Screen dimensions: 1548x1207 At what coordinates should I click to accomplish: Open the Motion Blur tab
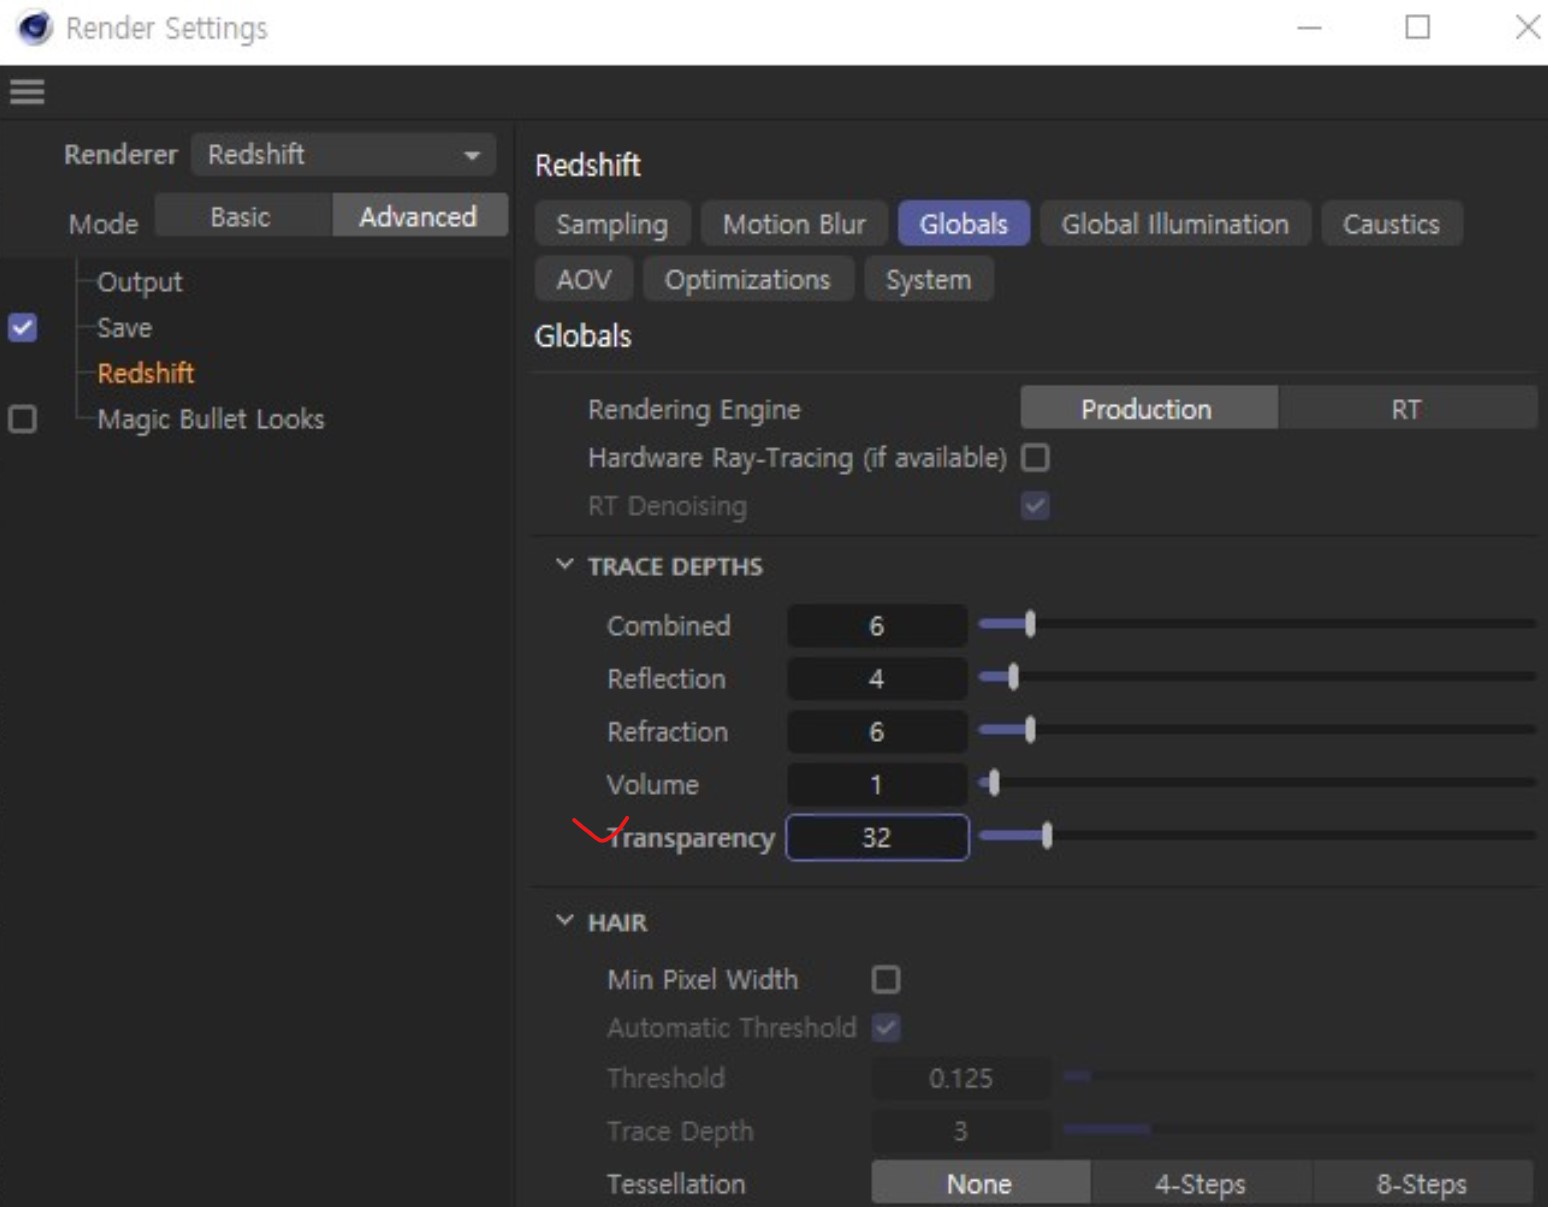(x=794, y=224)
